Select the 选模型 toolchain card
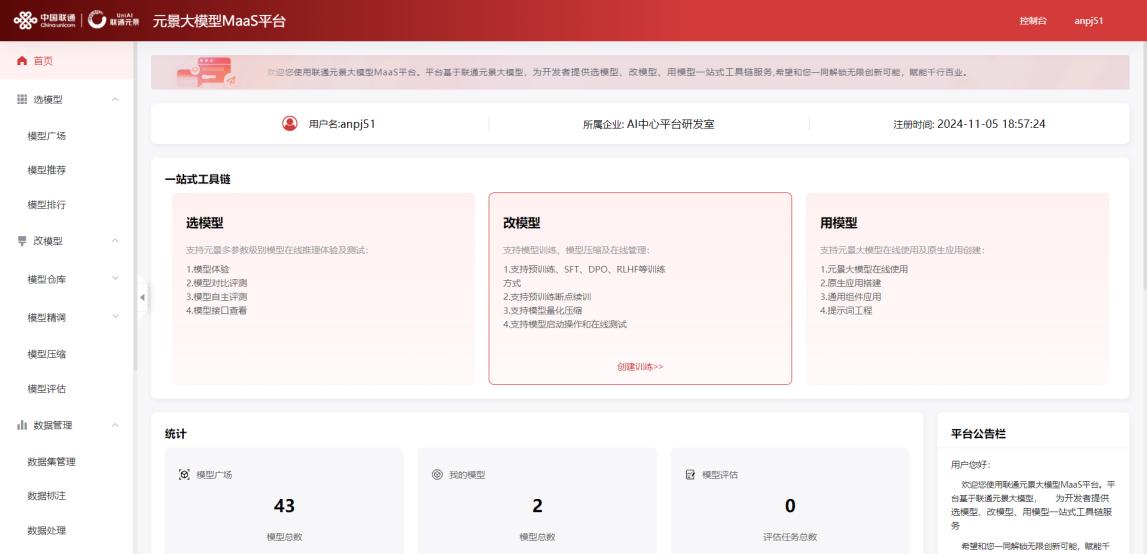This screenshot has width=1147, height=554. 323,288
